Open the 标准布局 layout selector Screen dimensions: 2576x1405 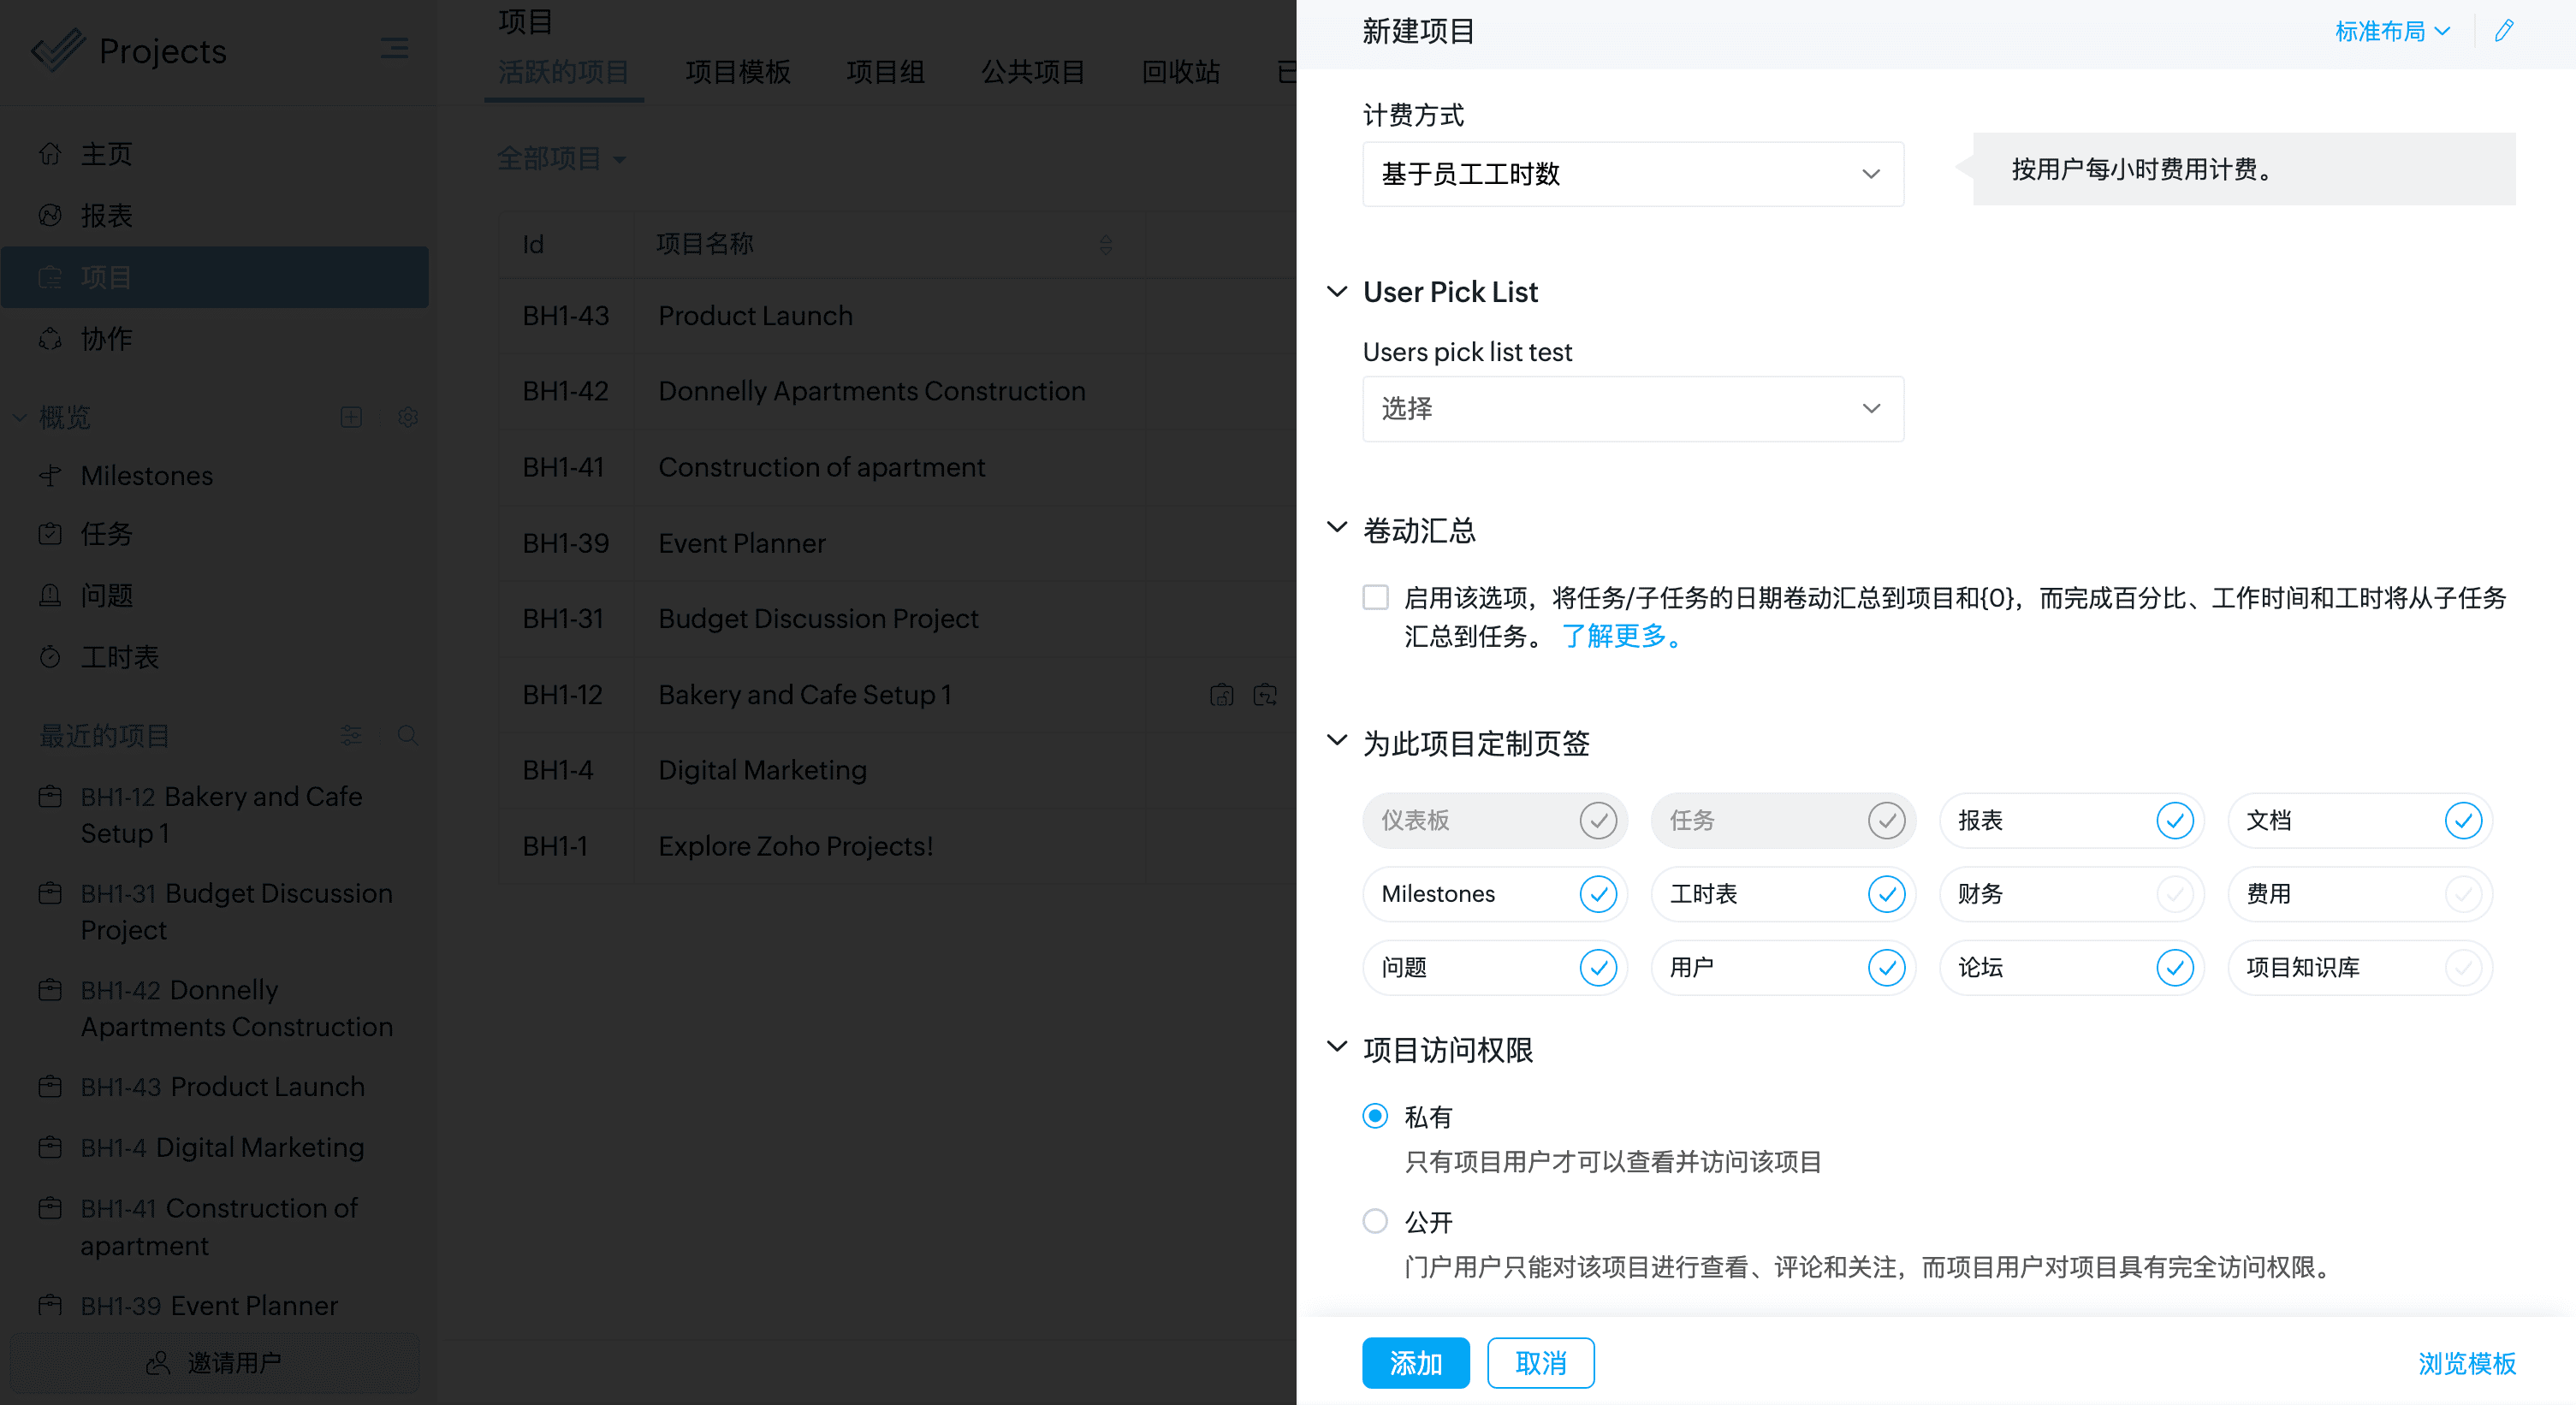(2392, 31)
